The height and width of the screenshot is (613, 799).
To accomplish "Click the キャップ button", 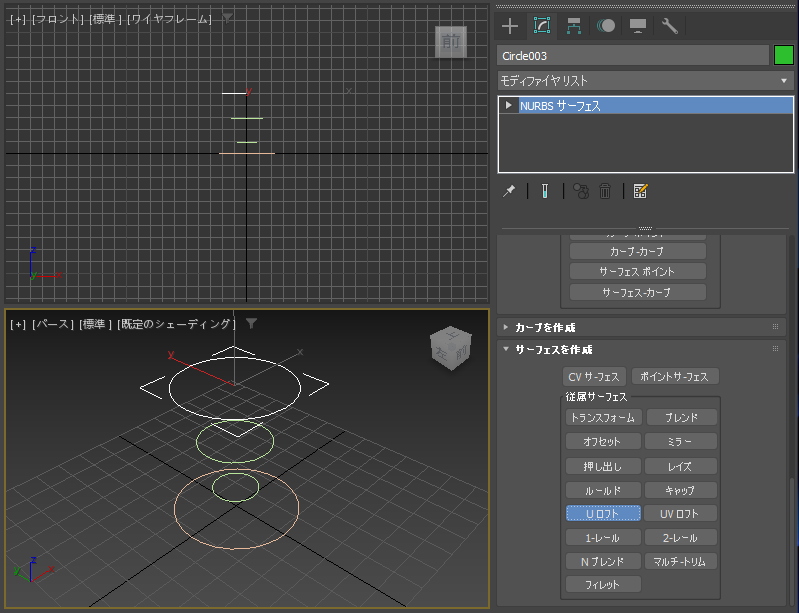I will click(x=681, y=490).
